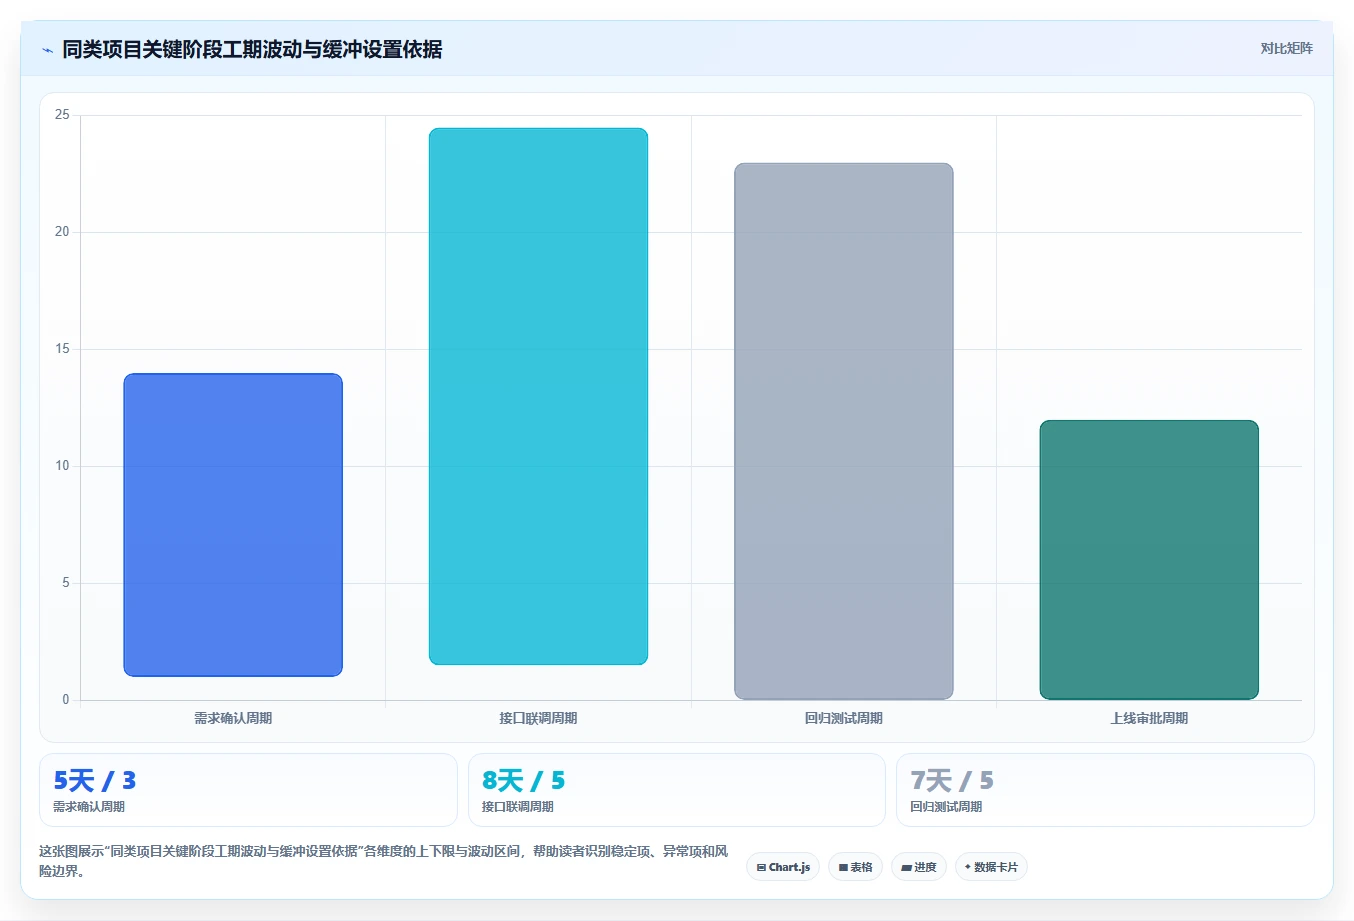Image resolution: width=1354 pixels, height=921 pixels.
Task: Click the 进度 tag chip
Action: point(919,867)
